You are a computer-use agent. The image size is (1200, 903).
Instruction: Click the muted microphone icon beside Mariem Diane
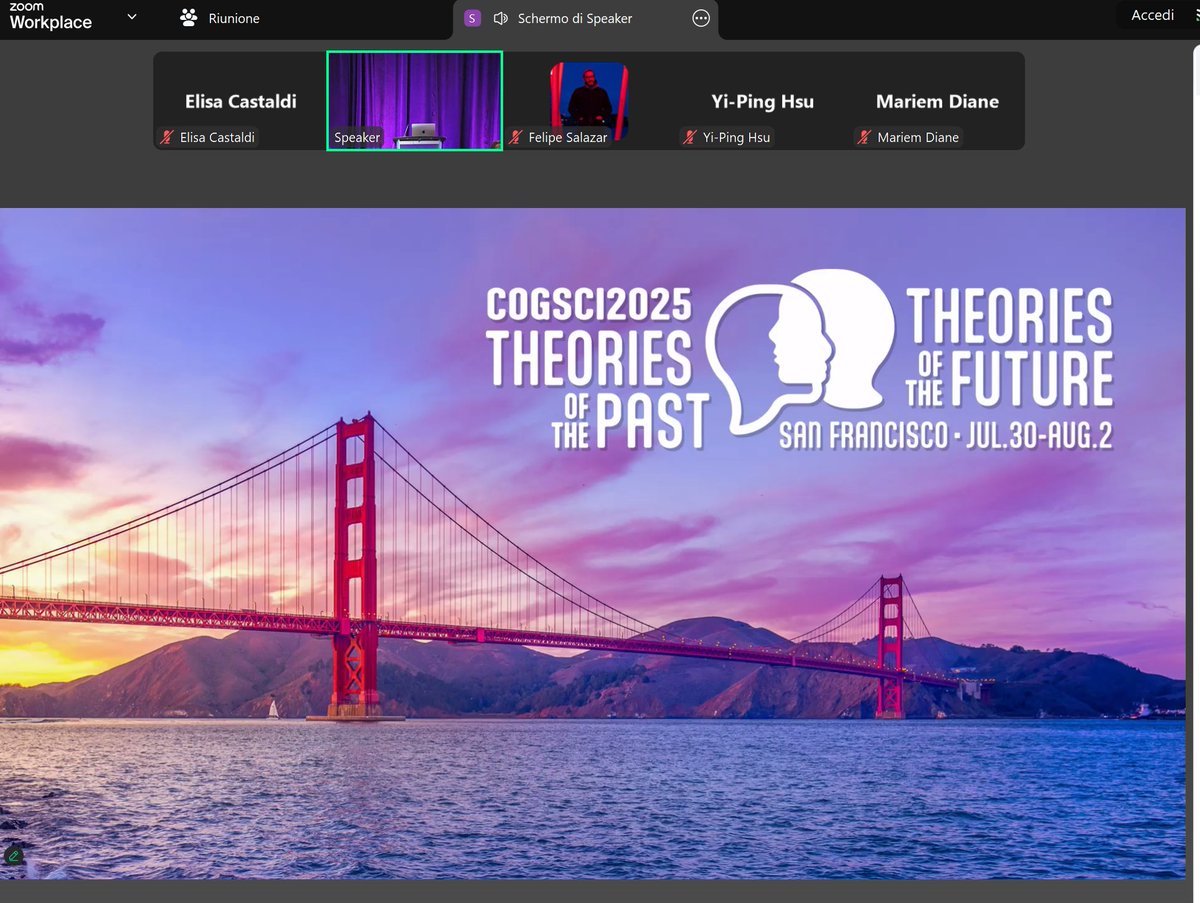(x=862, y=138)
